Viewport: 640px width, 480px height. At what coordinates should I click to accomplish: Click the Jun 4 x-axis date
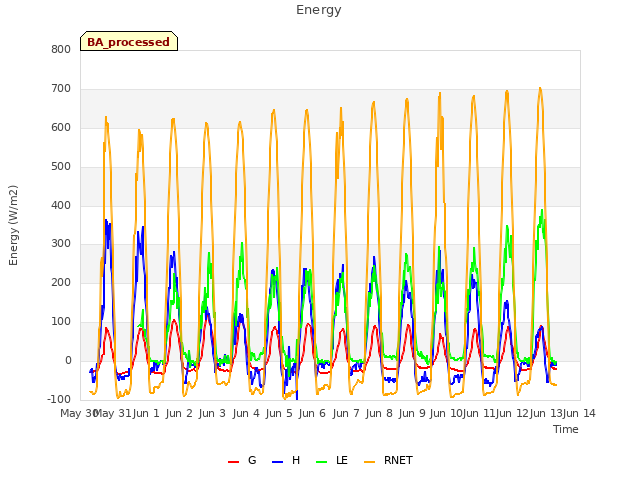pyautogui.click(x=246, y=413)
